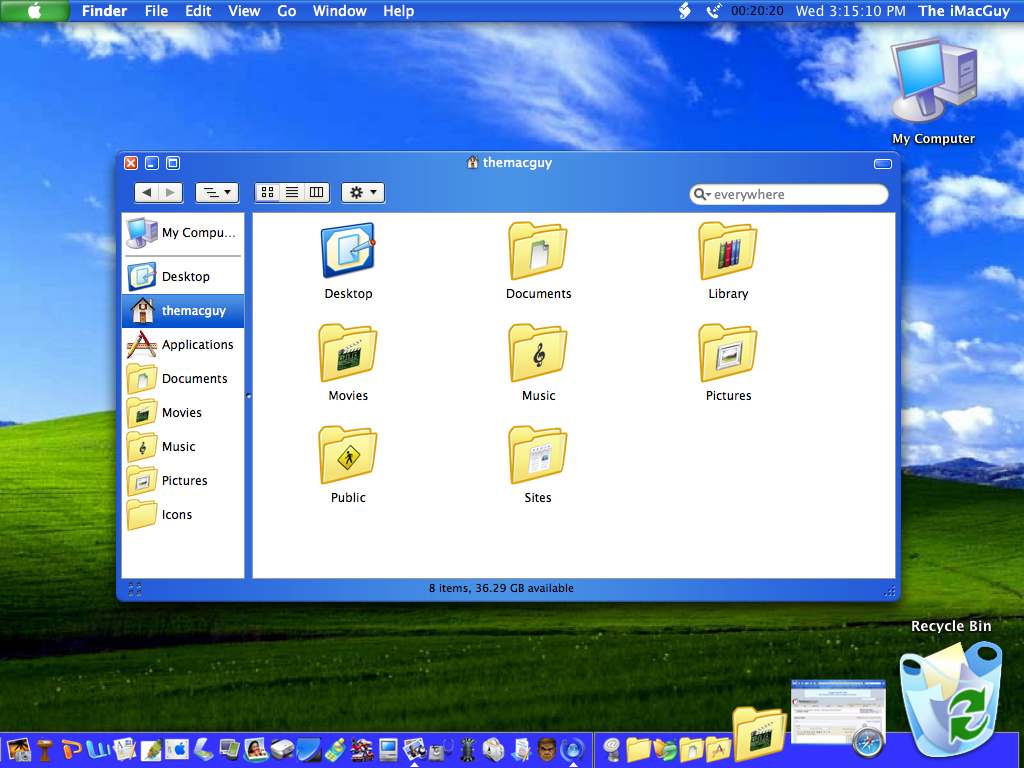Open the Edit menu
The height and width of the screenshot is (768, 1024).
pyautogui.click(x=198, y=11)
